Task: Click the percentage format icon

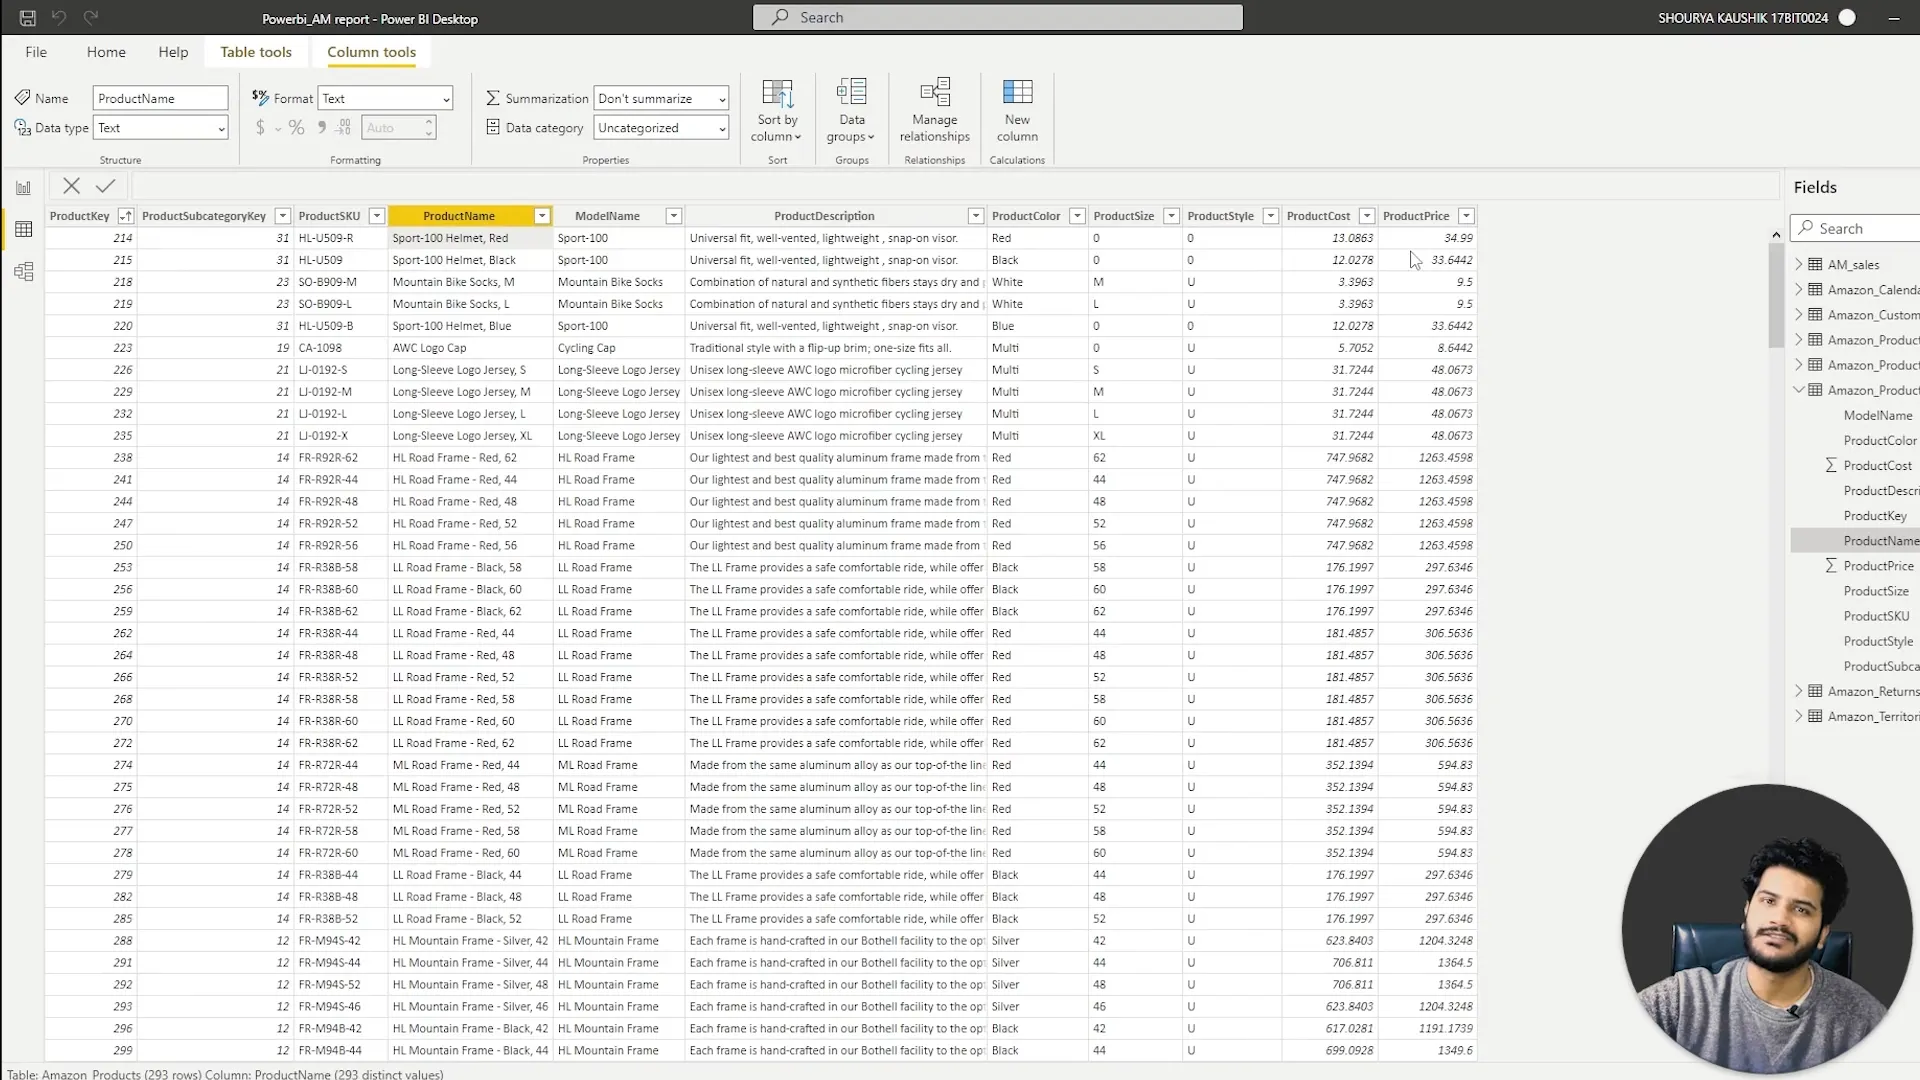Action: 296,128
